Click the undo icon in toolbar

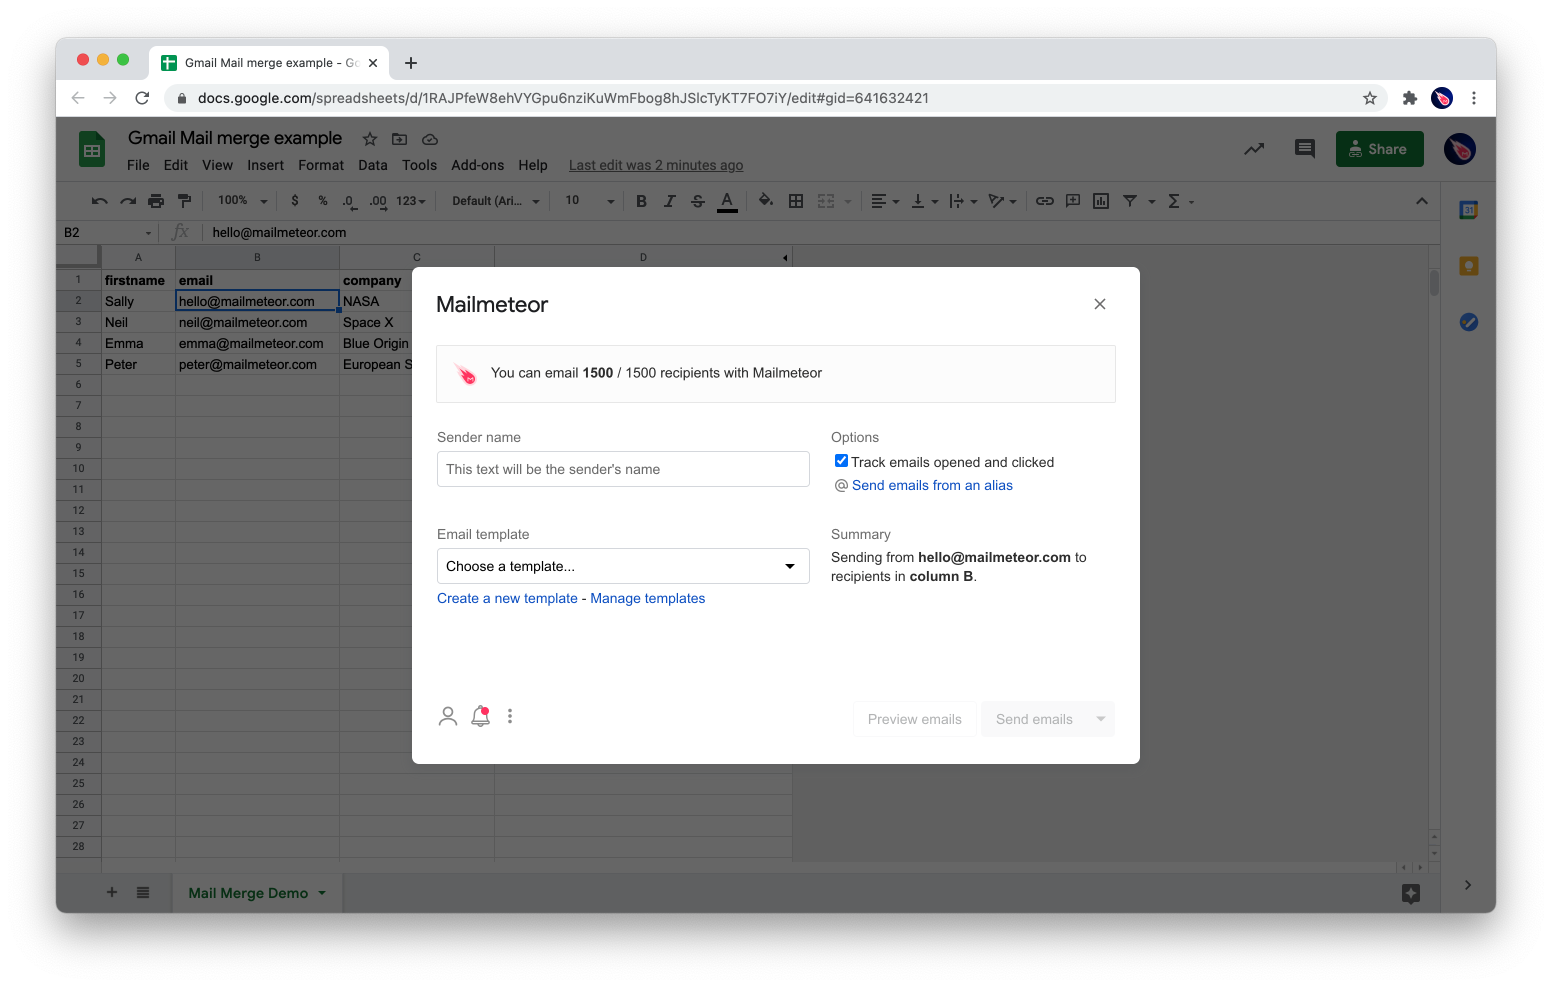point(99,201)
